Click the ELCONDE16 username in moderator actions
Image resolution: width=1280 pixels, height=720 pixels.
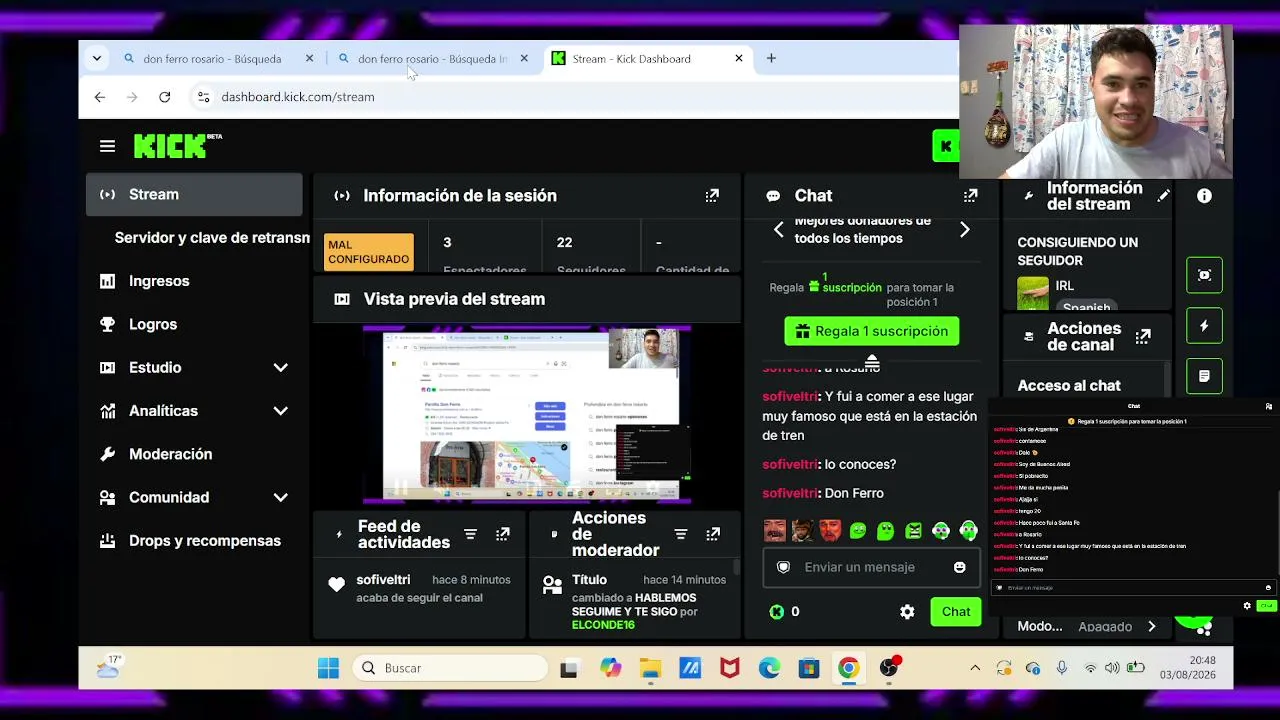coord(603,625)
